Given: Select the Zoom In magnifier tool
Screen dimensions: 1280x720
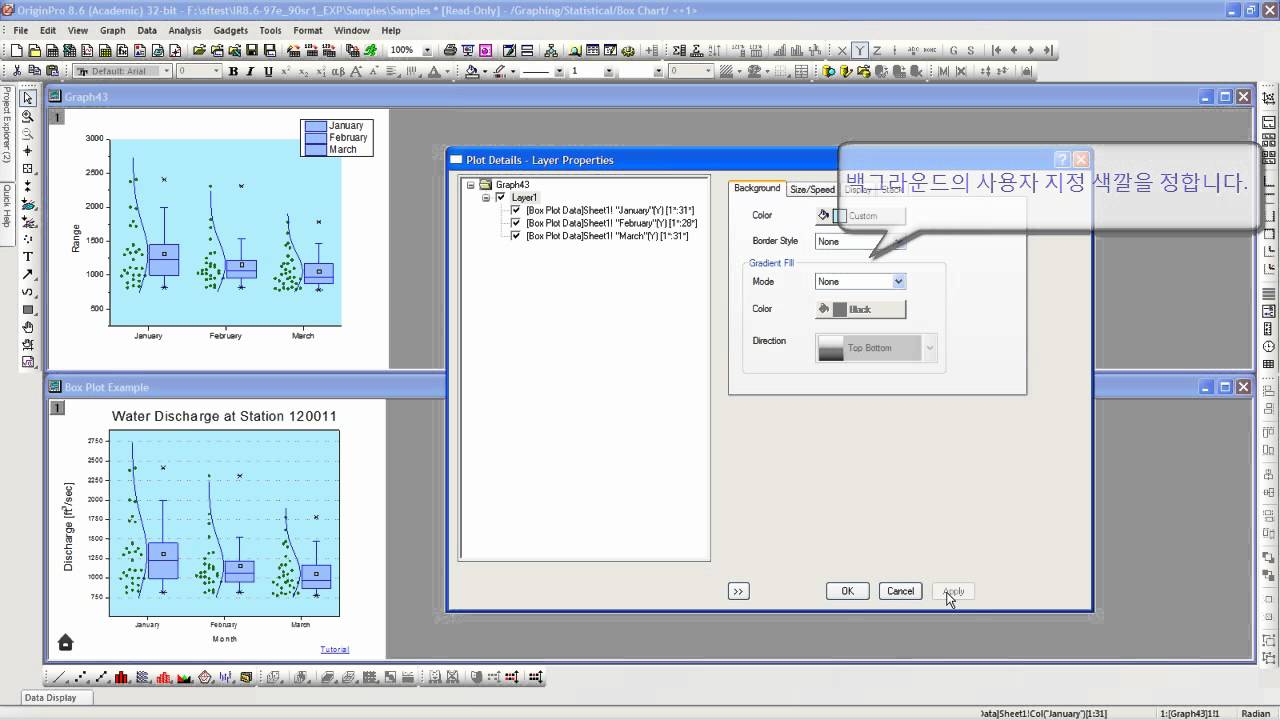Looking at the screenshot, I should [28, 116].
